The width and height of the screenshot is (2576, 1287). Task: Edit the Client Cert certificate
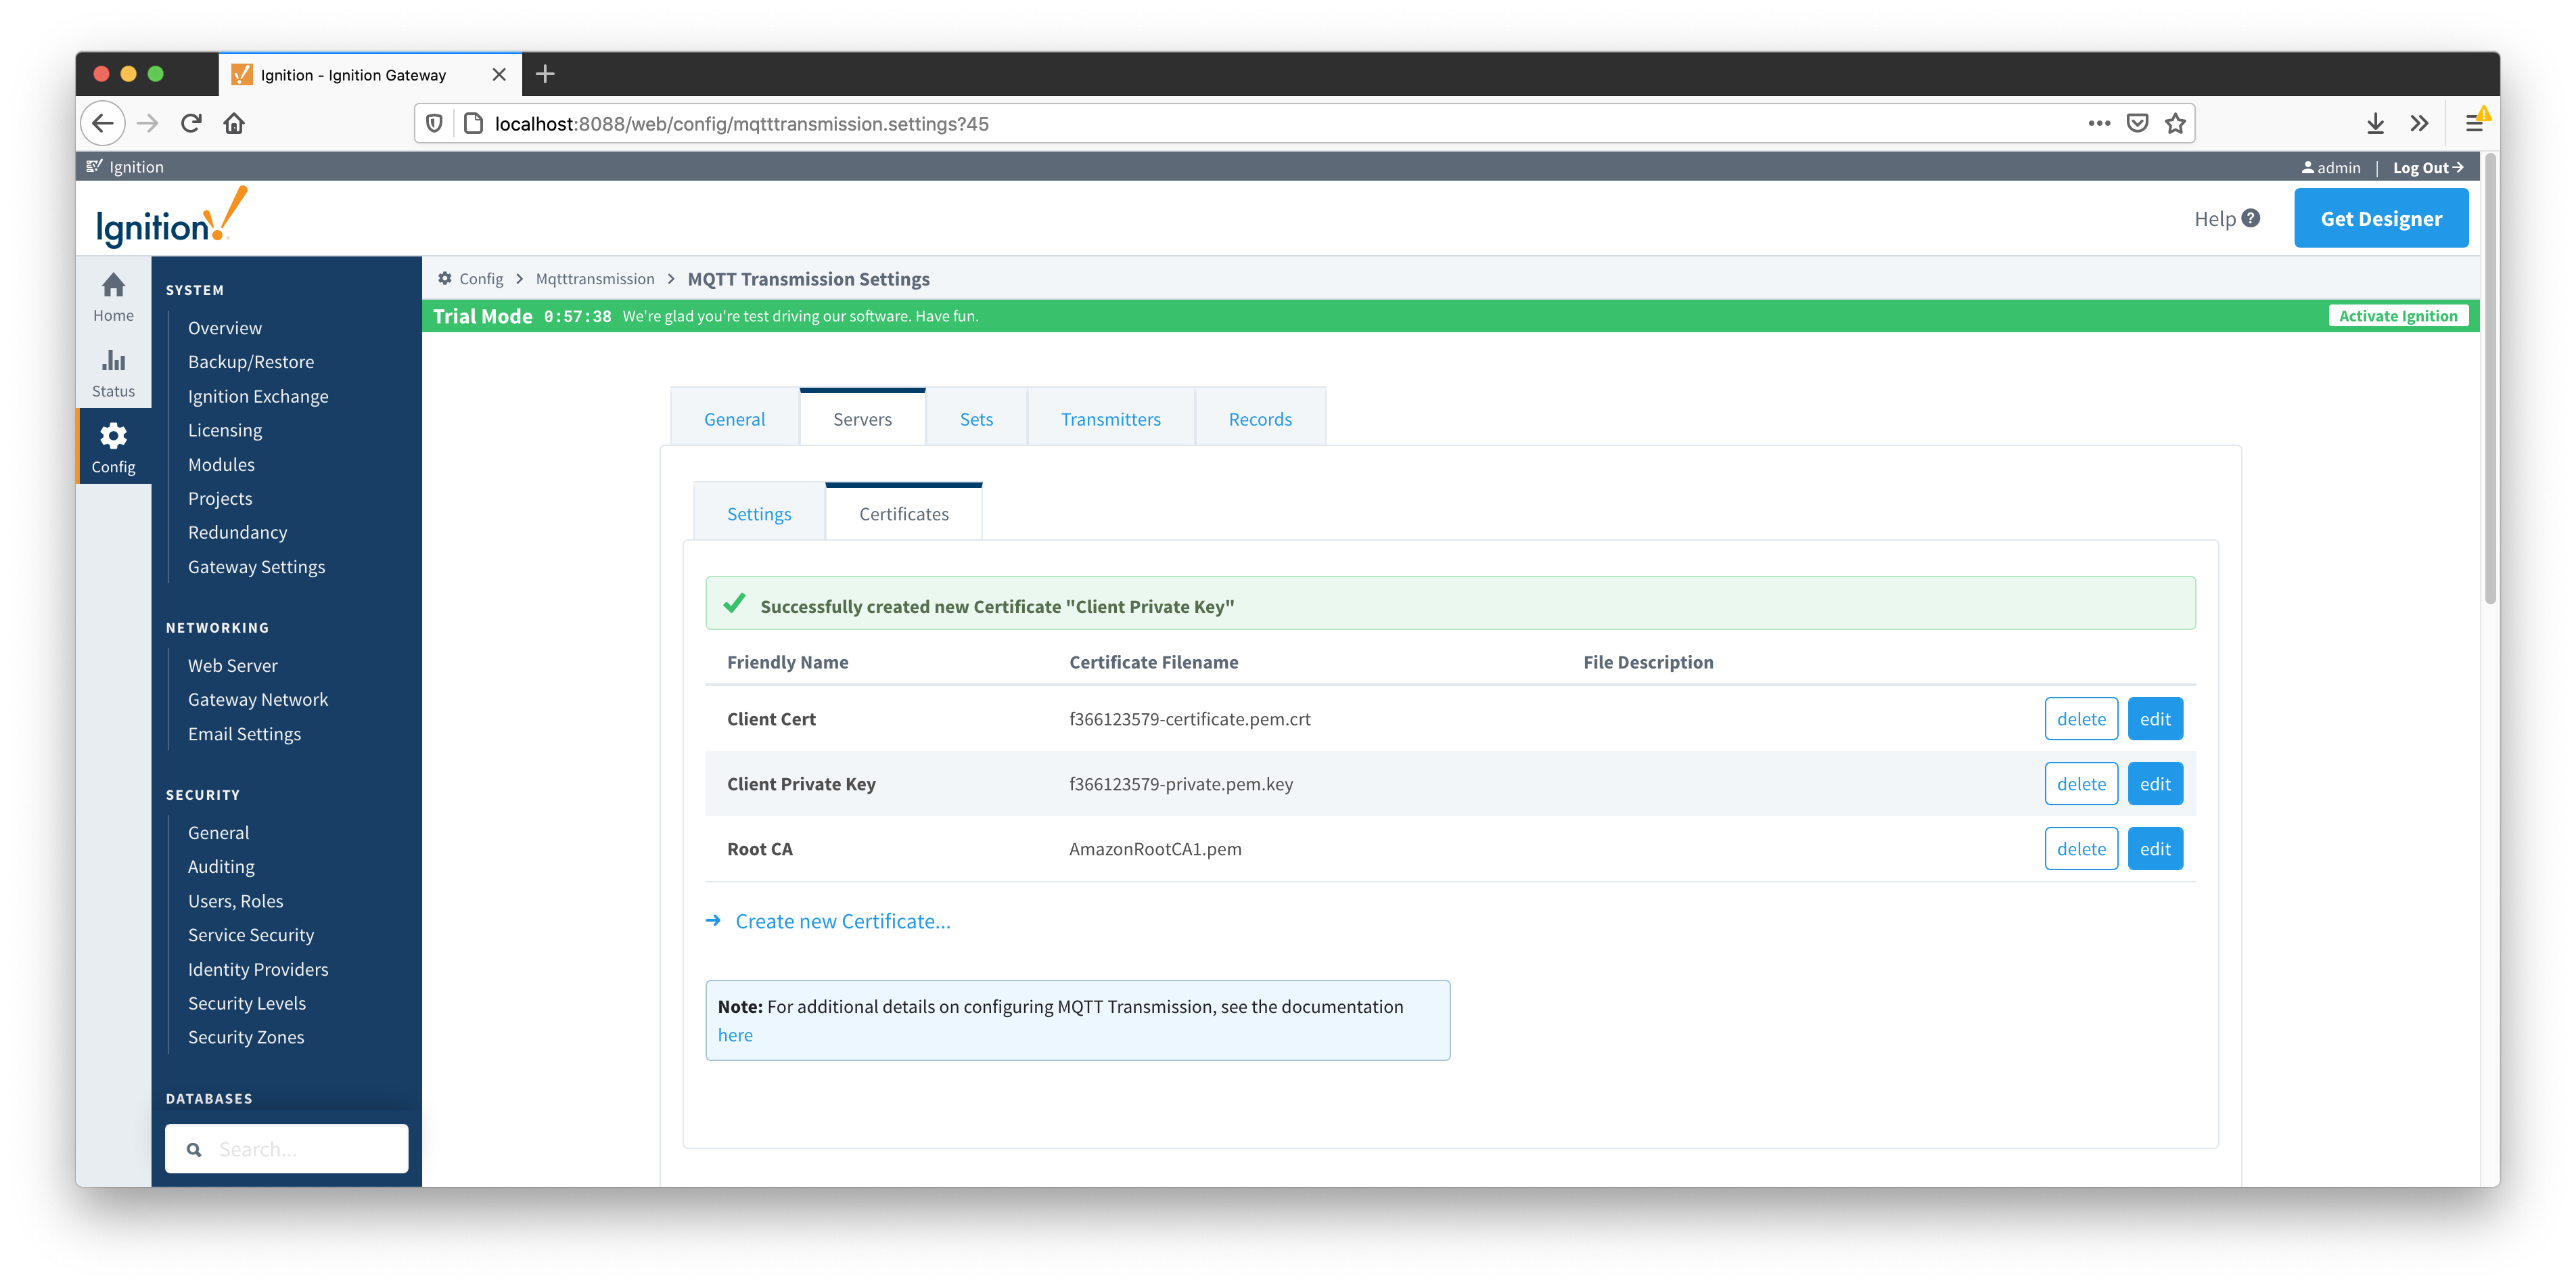[2155, 719]
